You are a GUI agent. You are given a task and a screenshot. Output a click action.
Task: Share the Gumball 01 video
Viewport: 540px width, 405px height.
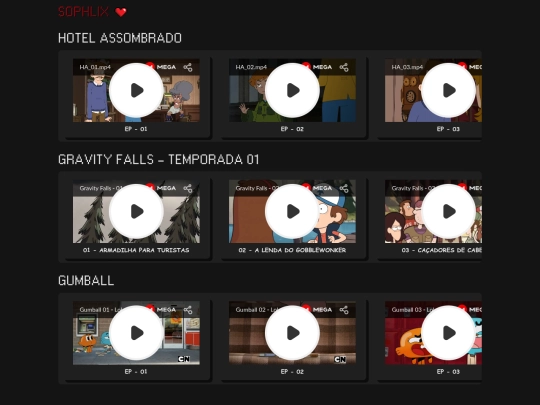(188, 310)
